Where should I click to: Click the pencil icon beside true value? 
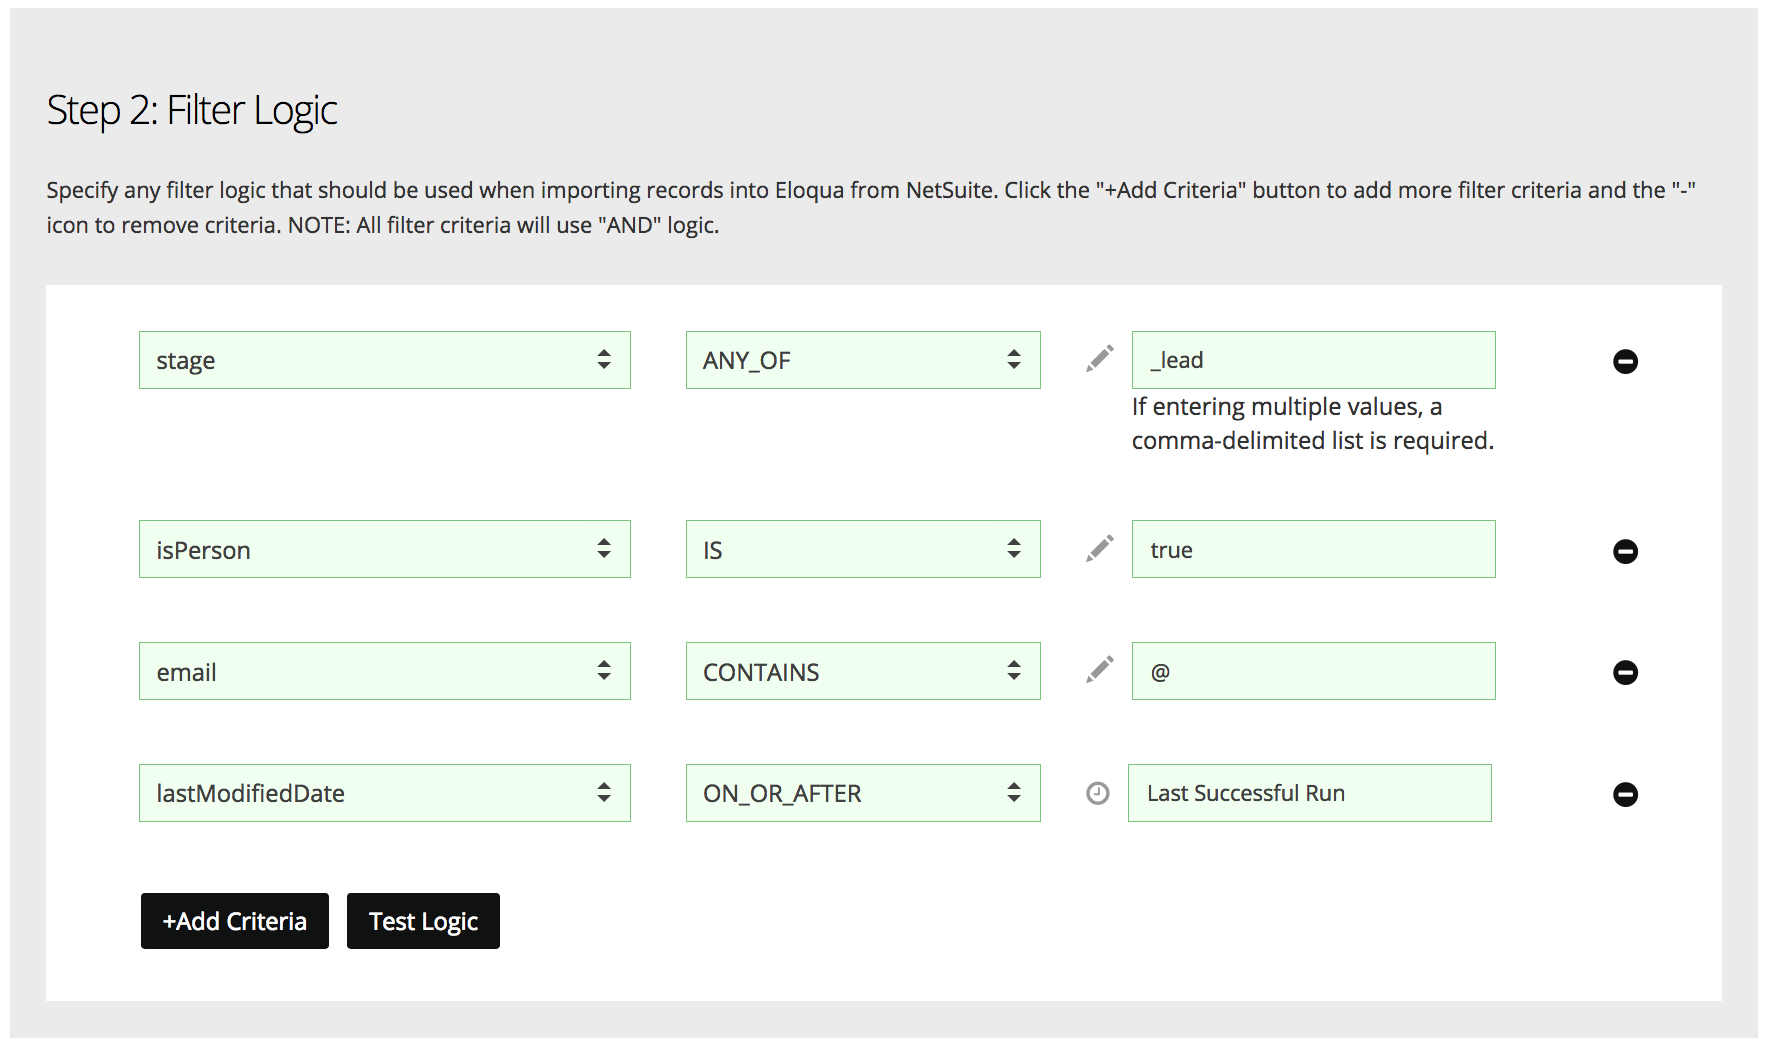[1099, 549]
